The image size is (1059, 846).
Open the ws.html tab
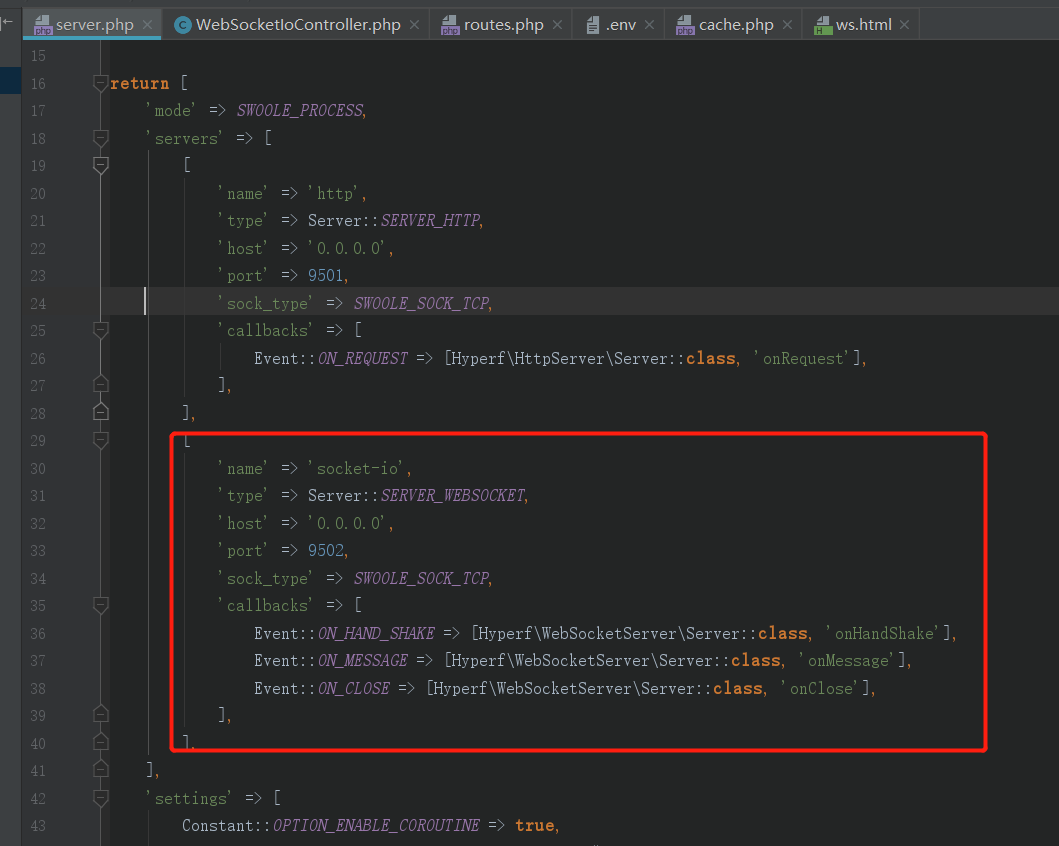(863, 25)
